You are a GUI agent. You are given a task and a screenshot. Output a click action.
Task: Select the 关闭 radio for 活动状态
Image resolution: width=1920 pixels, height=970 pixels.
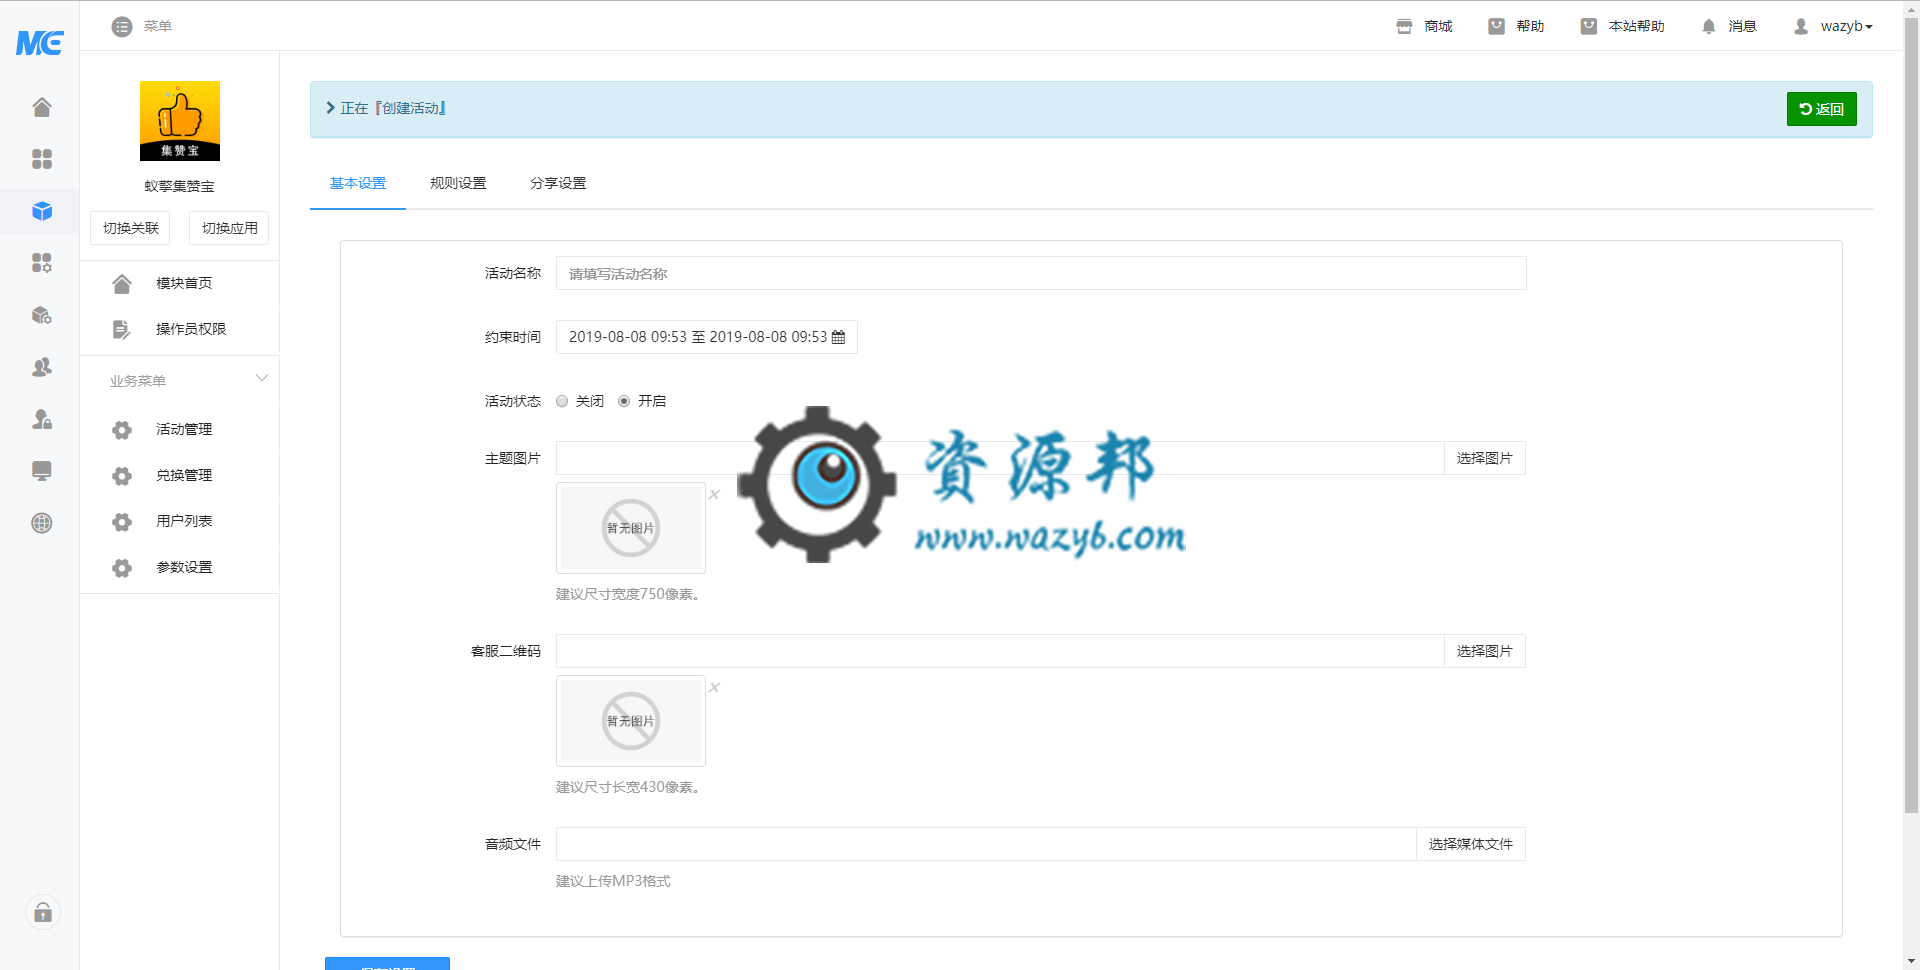point(562,401)
